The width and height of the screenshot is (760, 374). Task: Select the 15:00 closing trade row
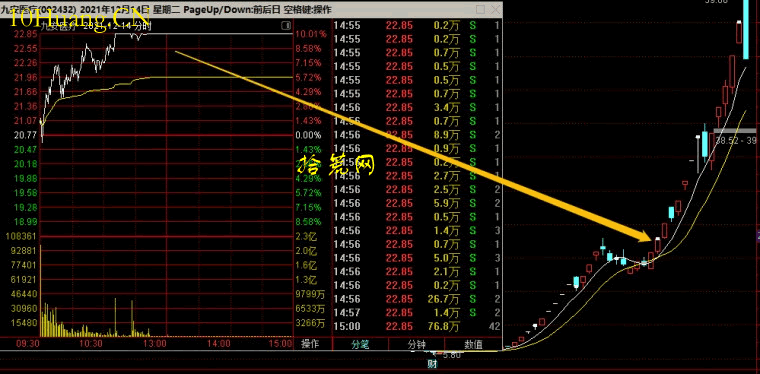pyautogui.click(x=418, y=327)
